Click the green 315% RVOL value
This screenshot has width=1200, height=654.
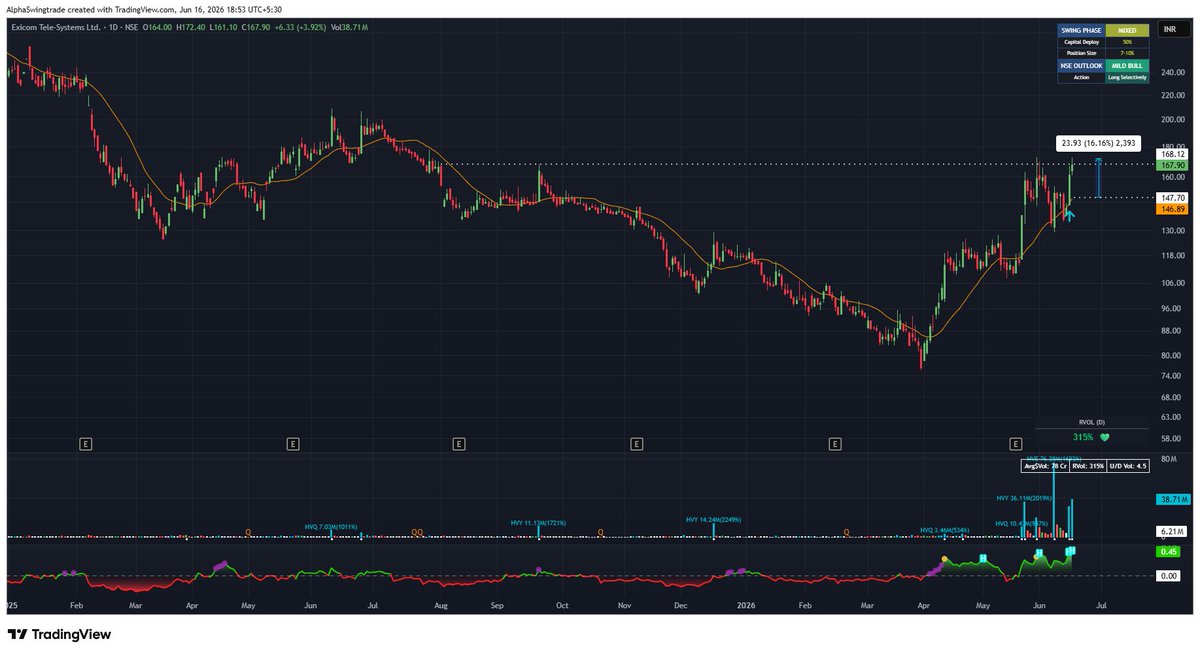1083,437
